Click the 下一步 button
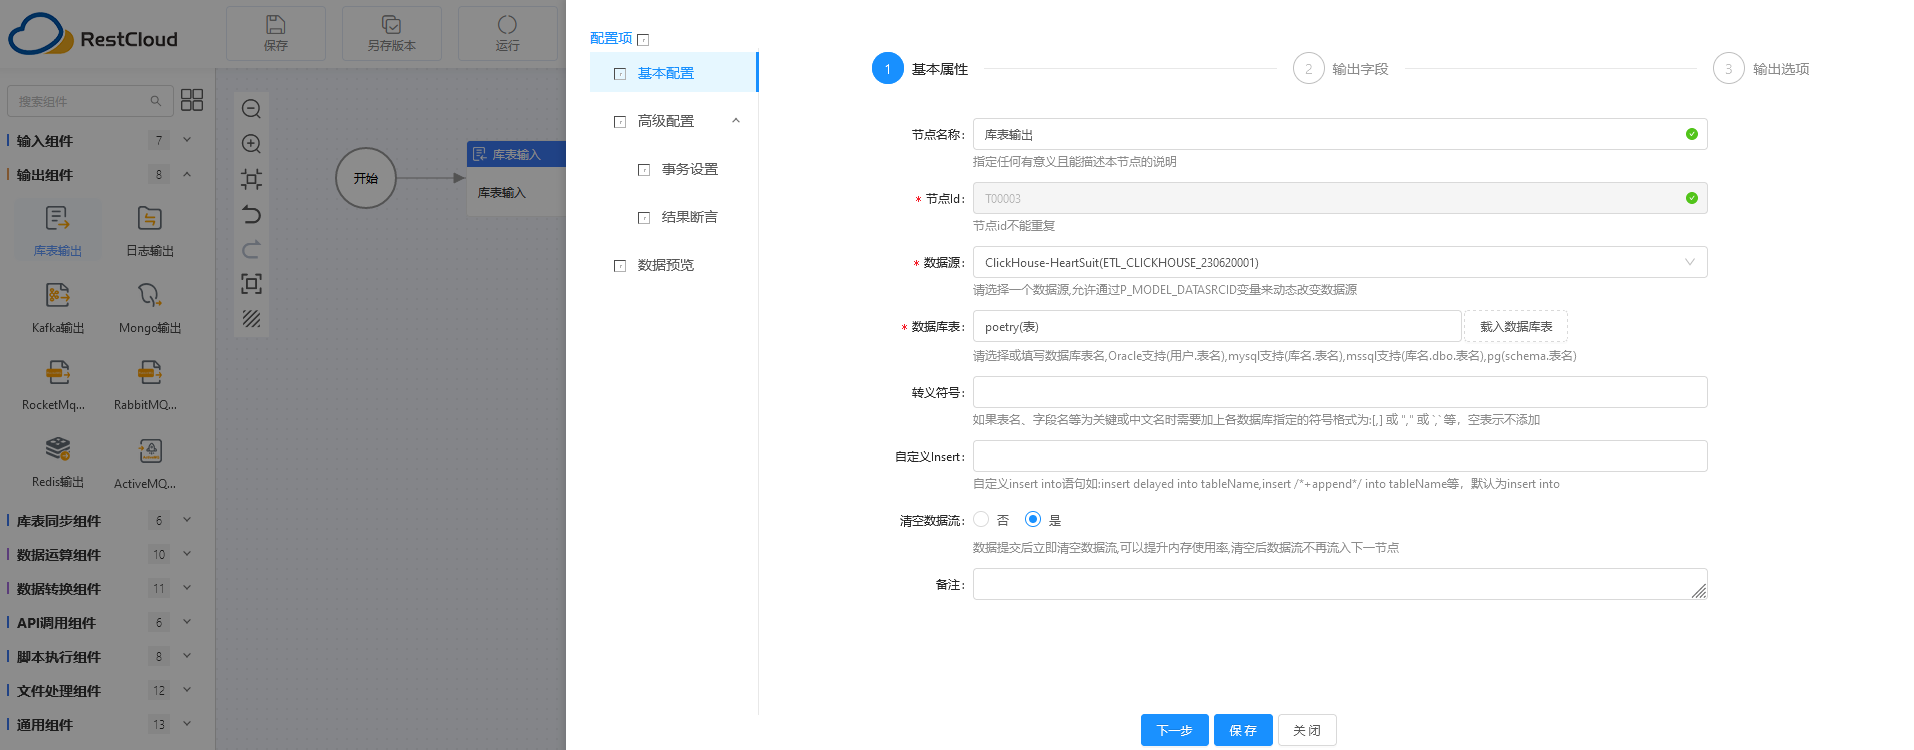 pyautogui.click(x=1175, y=730)
